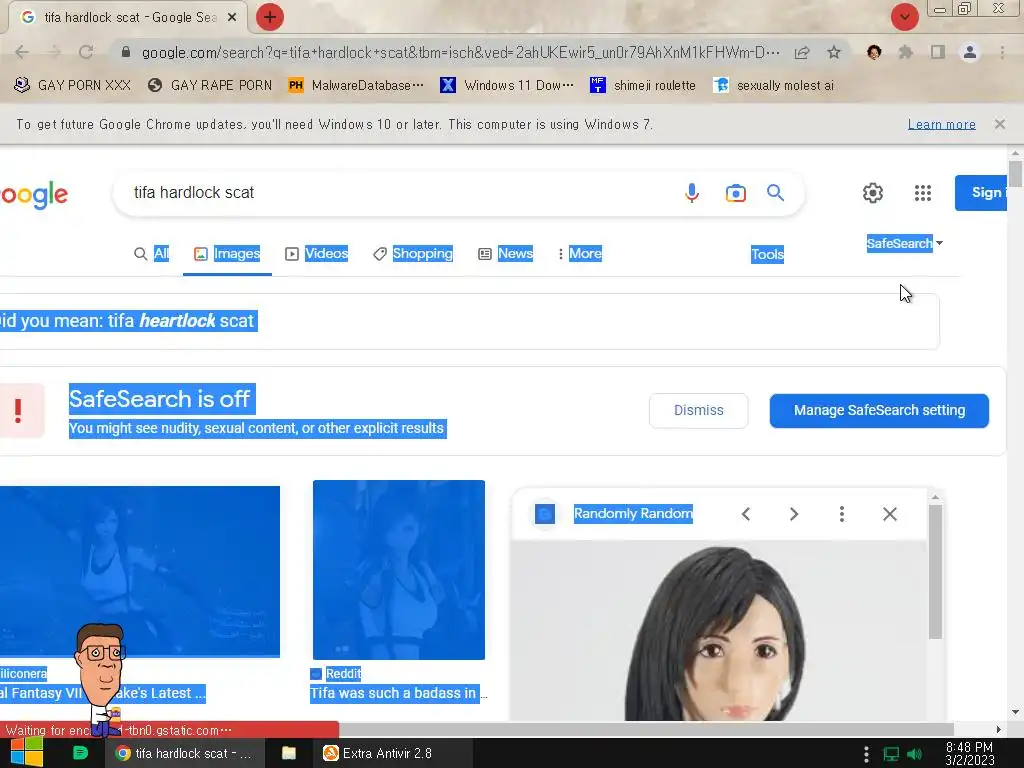The image size is (1024, 768).
Task: Open Google quick settings gear
Action: 872,193
